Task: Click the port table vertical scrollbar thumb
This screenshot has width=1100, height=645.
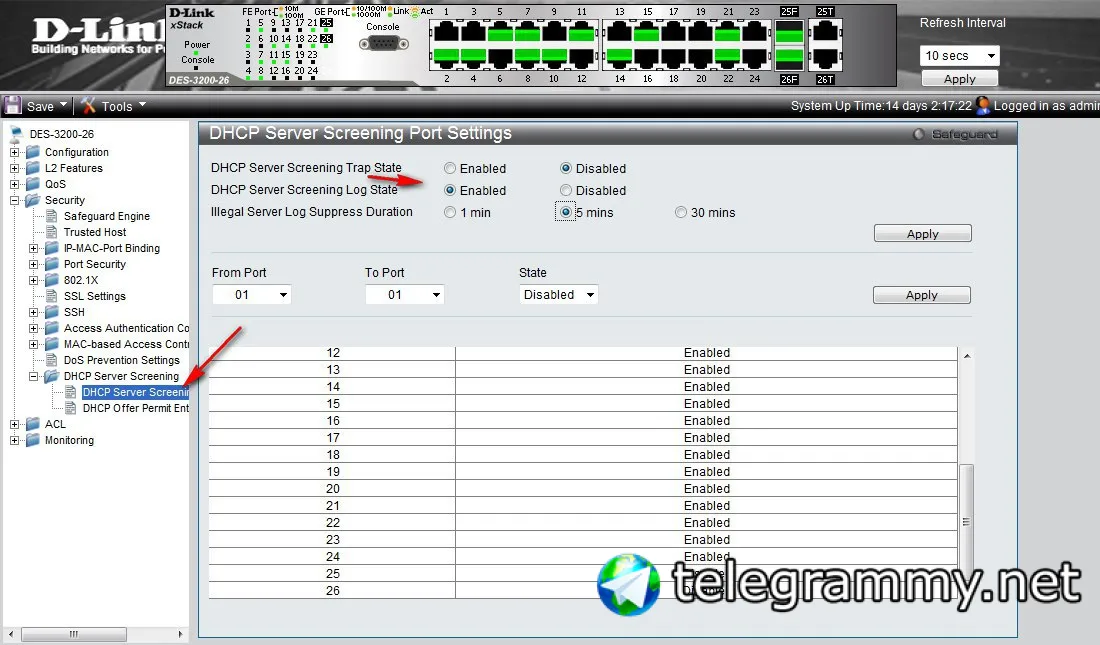Action: point(966,522)
